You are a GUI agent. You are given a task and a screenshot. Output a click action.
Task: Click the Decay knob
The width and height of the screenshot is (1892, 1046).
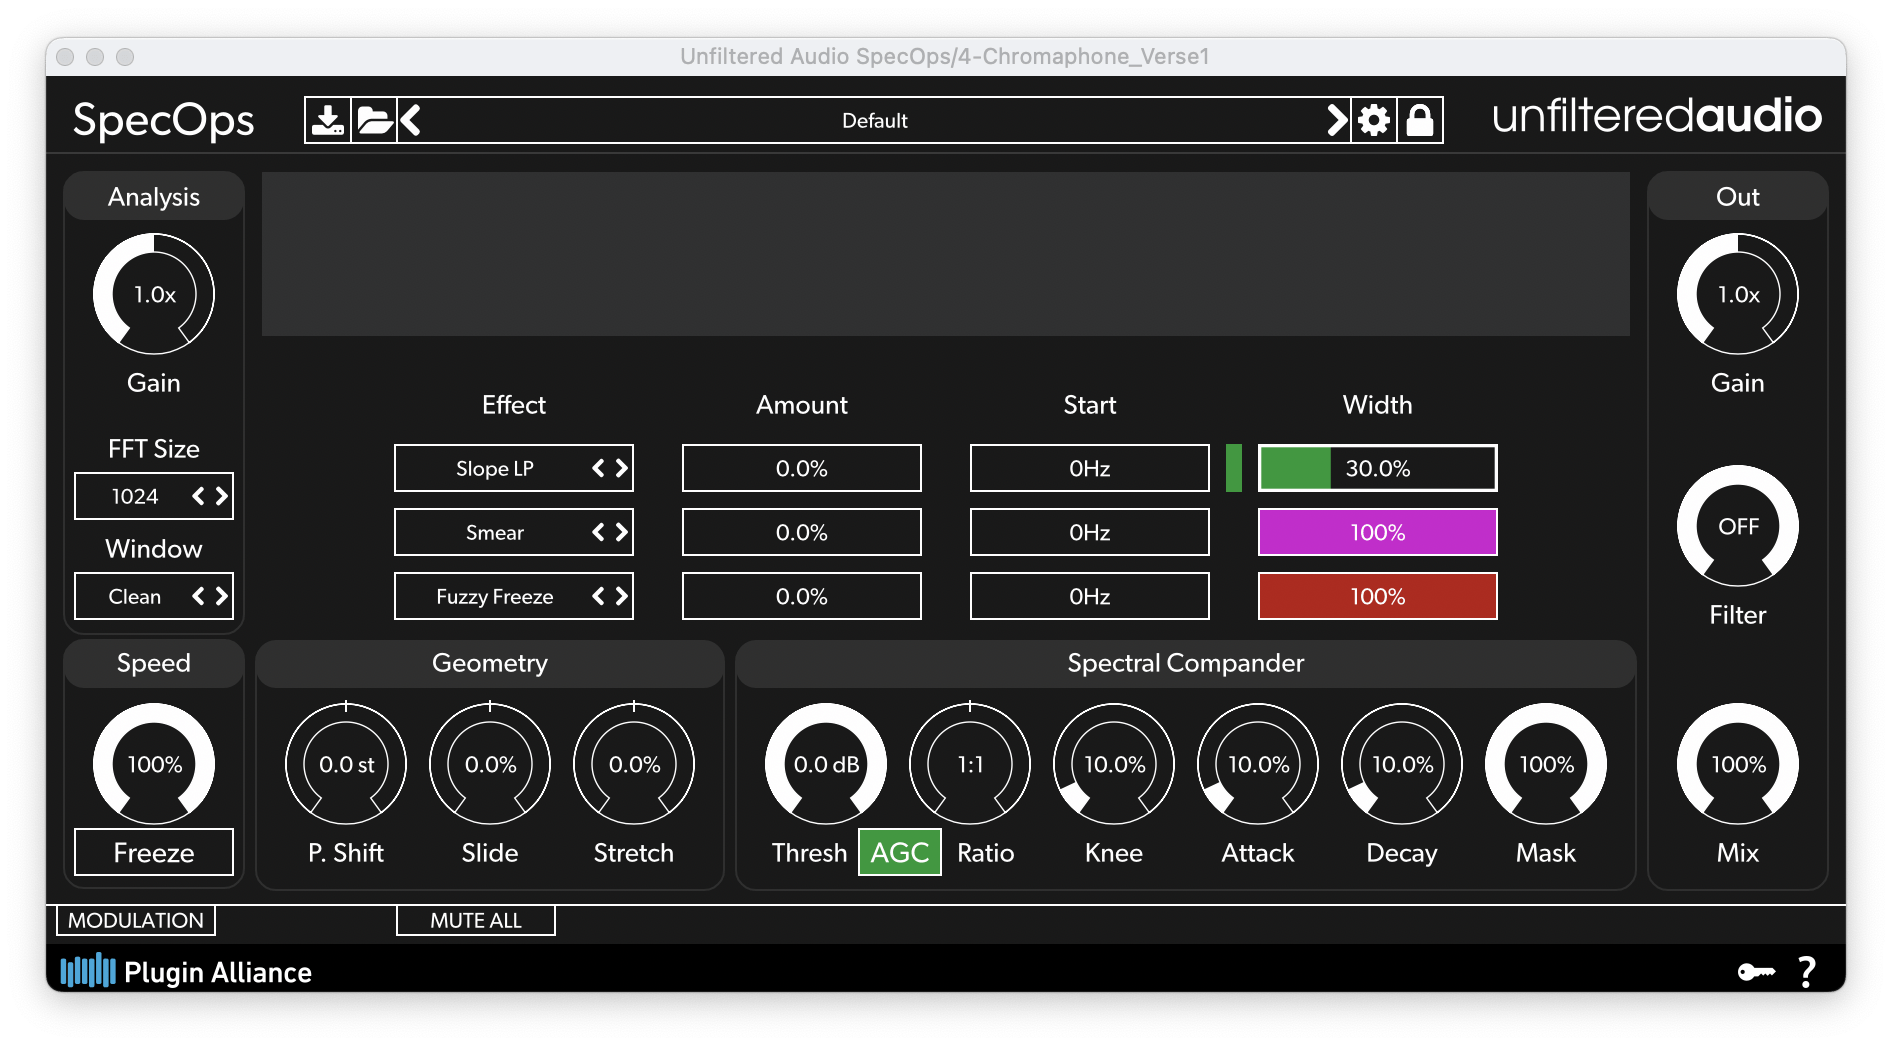click(x=1402, y=764)
